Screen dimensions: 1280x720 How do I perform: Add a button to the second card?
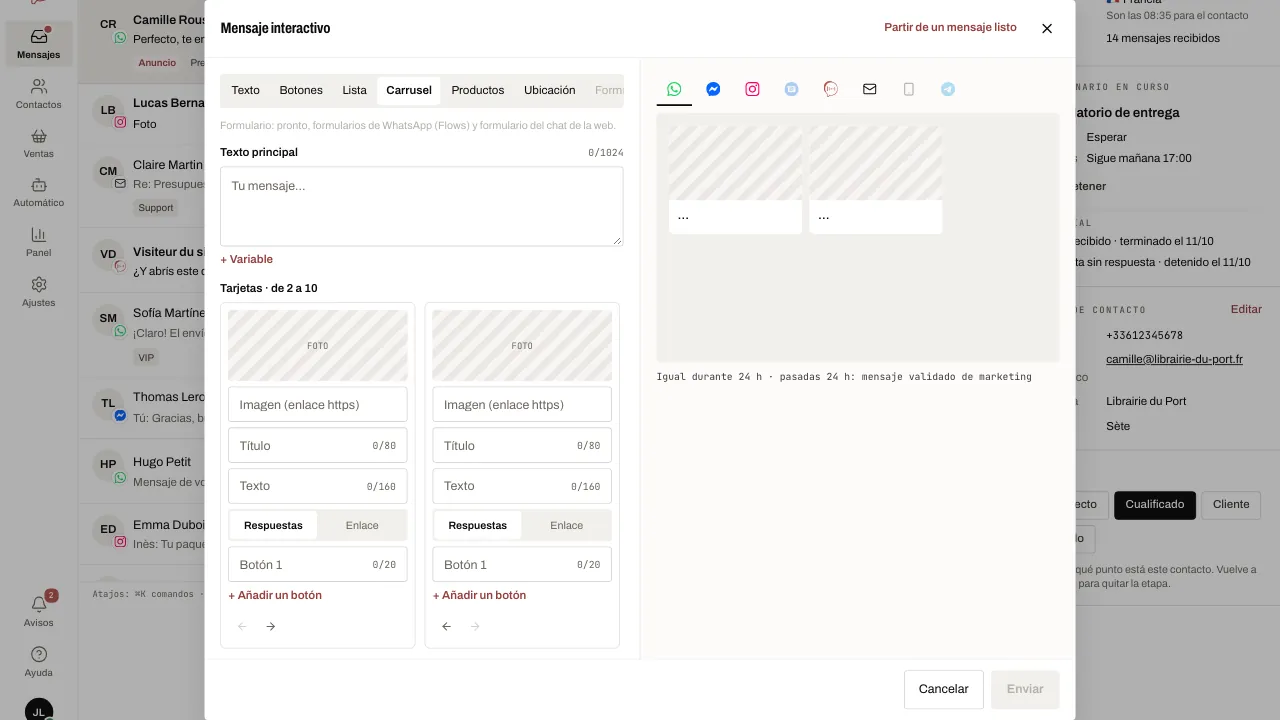pos(479,595)
